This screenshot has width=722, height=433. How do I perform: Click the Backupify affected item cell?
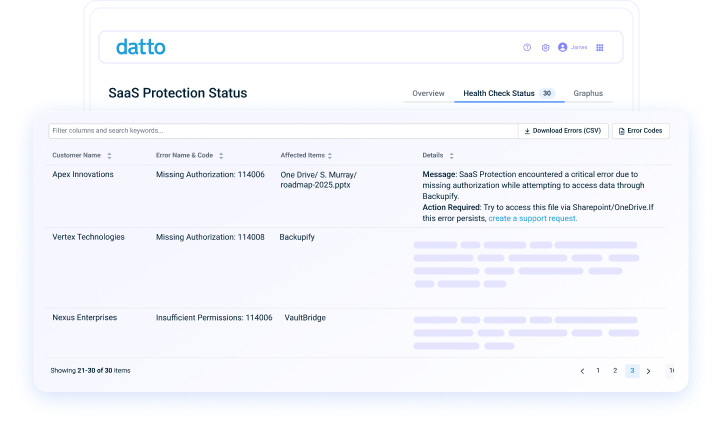pyautogui.click(x=297, y=237)
